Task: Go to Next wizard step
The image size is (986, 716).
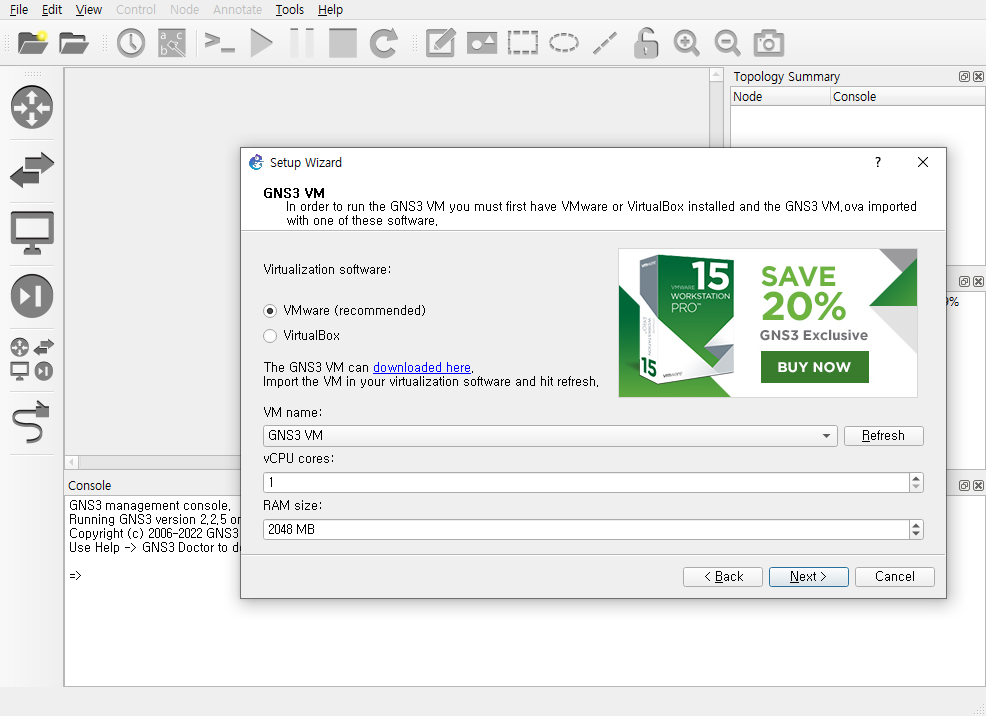Action: point(809,576)
